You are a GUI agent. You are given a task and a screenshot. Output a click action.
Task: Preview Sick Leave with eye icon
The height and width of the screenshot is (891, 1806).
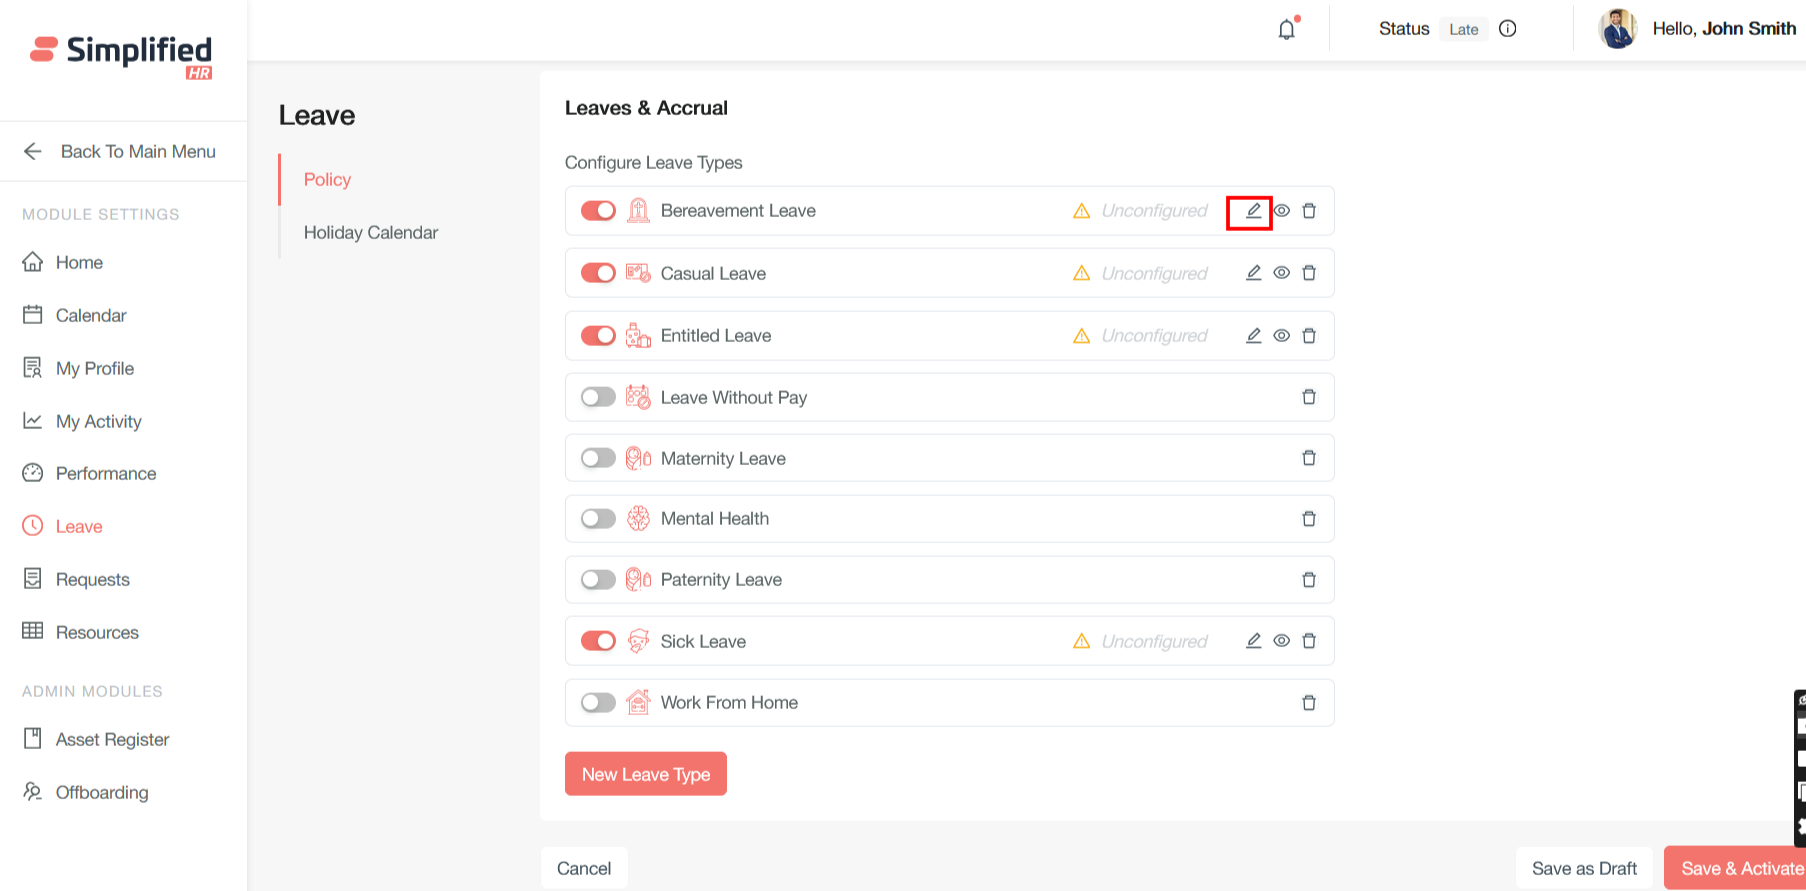tap(1281, 641)
